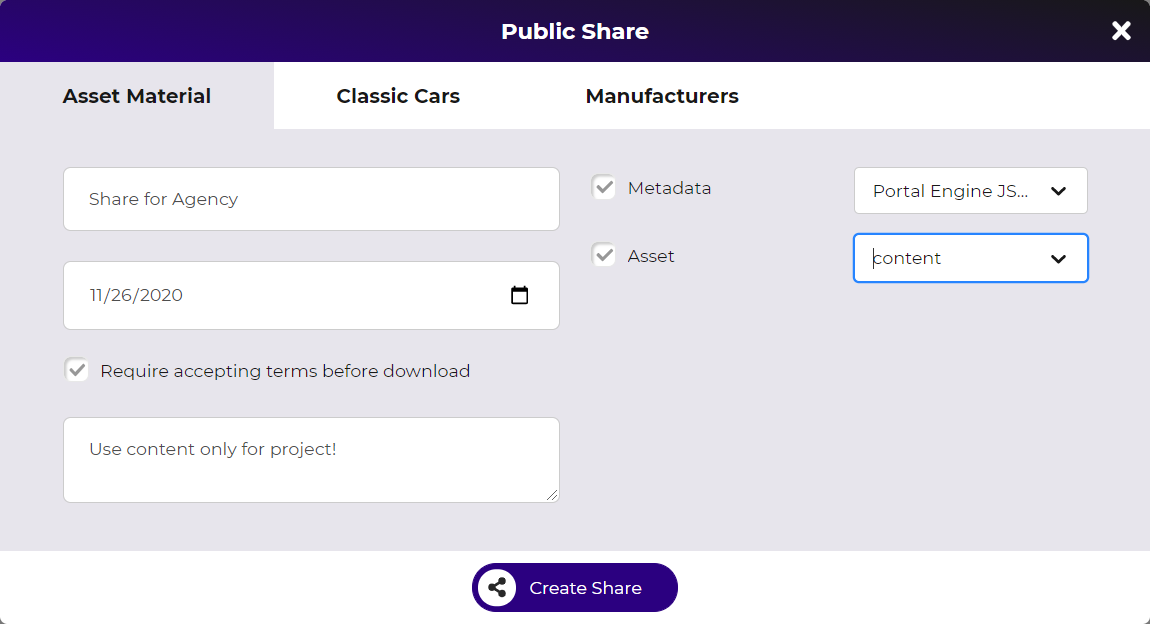Viewport: 1150px width, 624px height.
Task: Switch to the Asset Material tab
Action: [x=136, y=96]
